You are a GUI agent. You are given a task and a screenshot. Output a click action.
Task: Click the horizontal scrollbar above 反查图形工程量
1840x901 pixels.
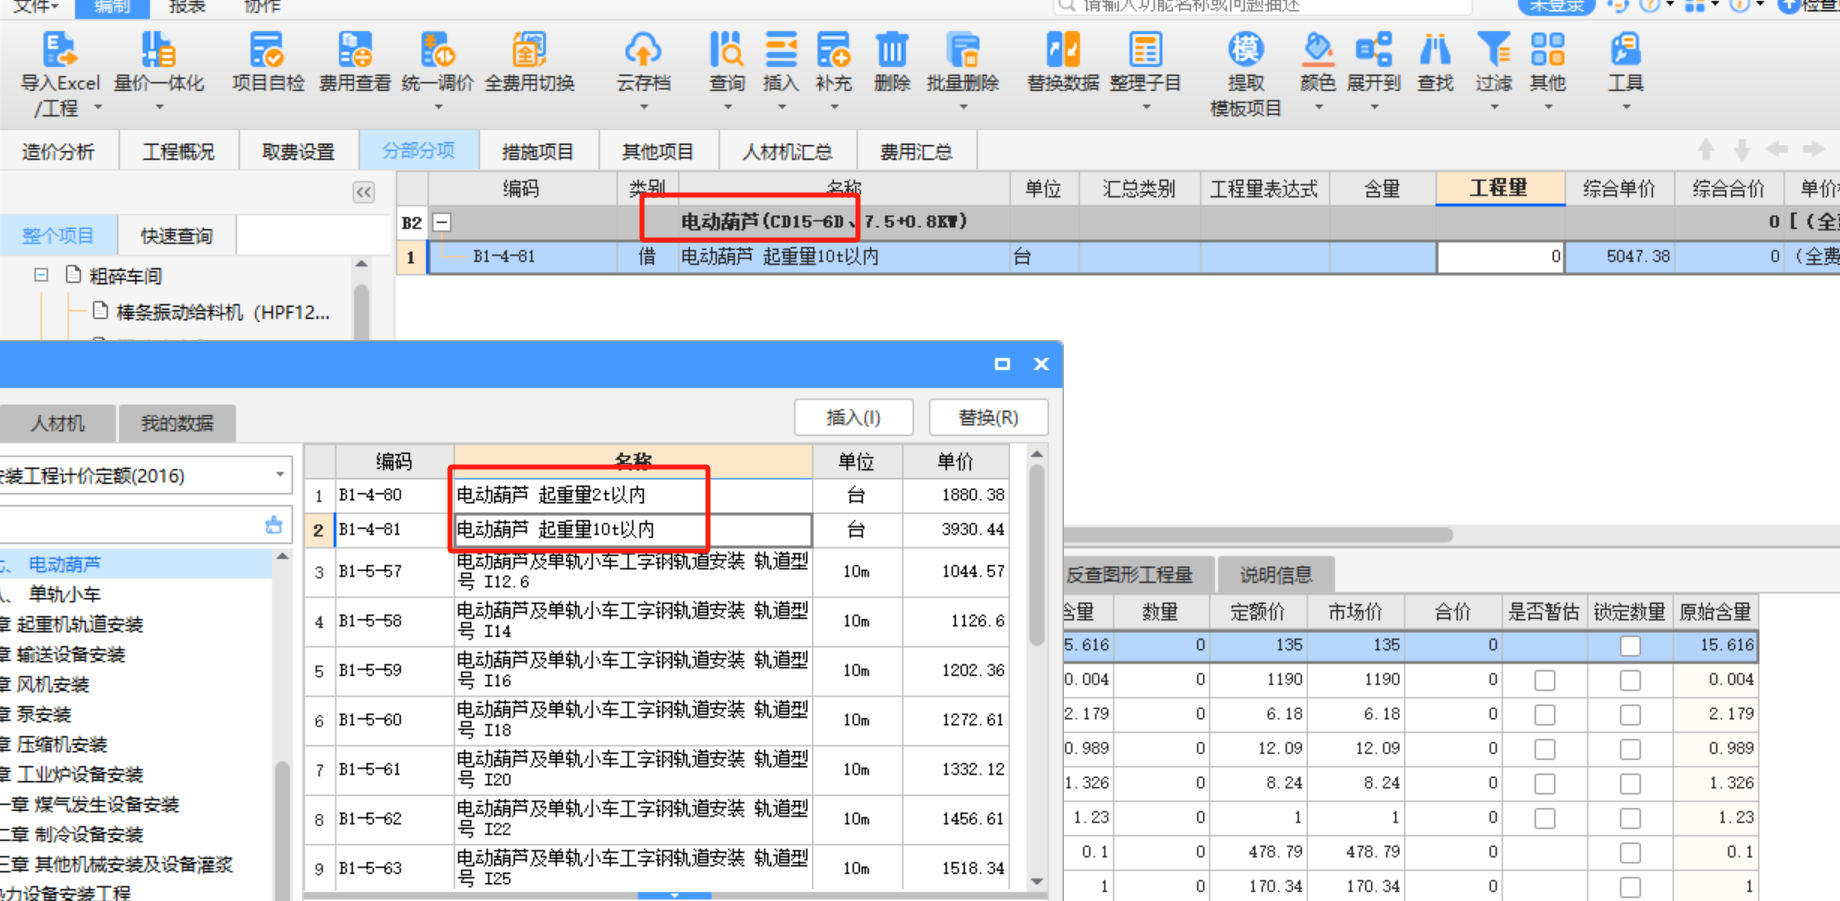1258,535
